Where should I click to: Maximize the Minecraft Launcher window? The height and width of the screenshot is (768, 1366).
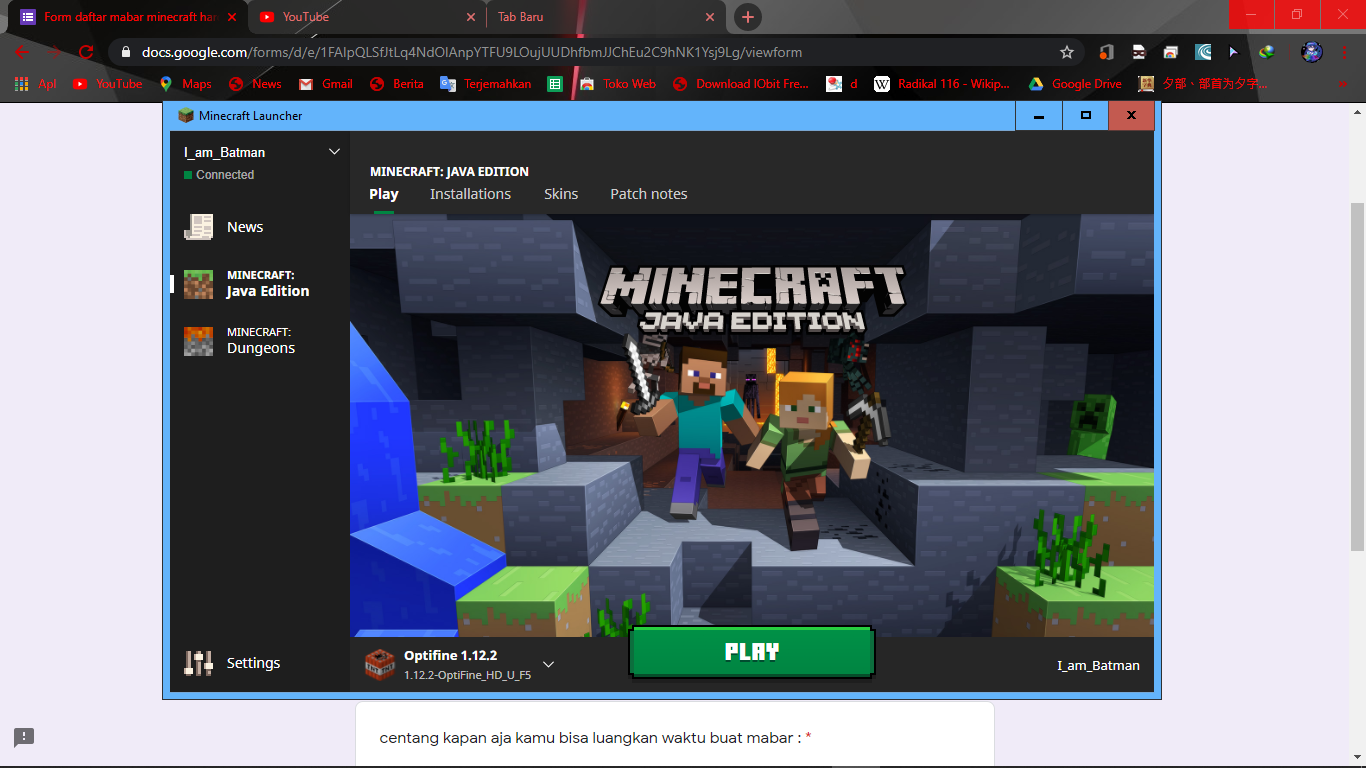[x=1085, y=116]
